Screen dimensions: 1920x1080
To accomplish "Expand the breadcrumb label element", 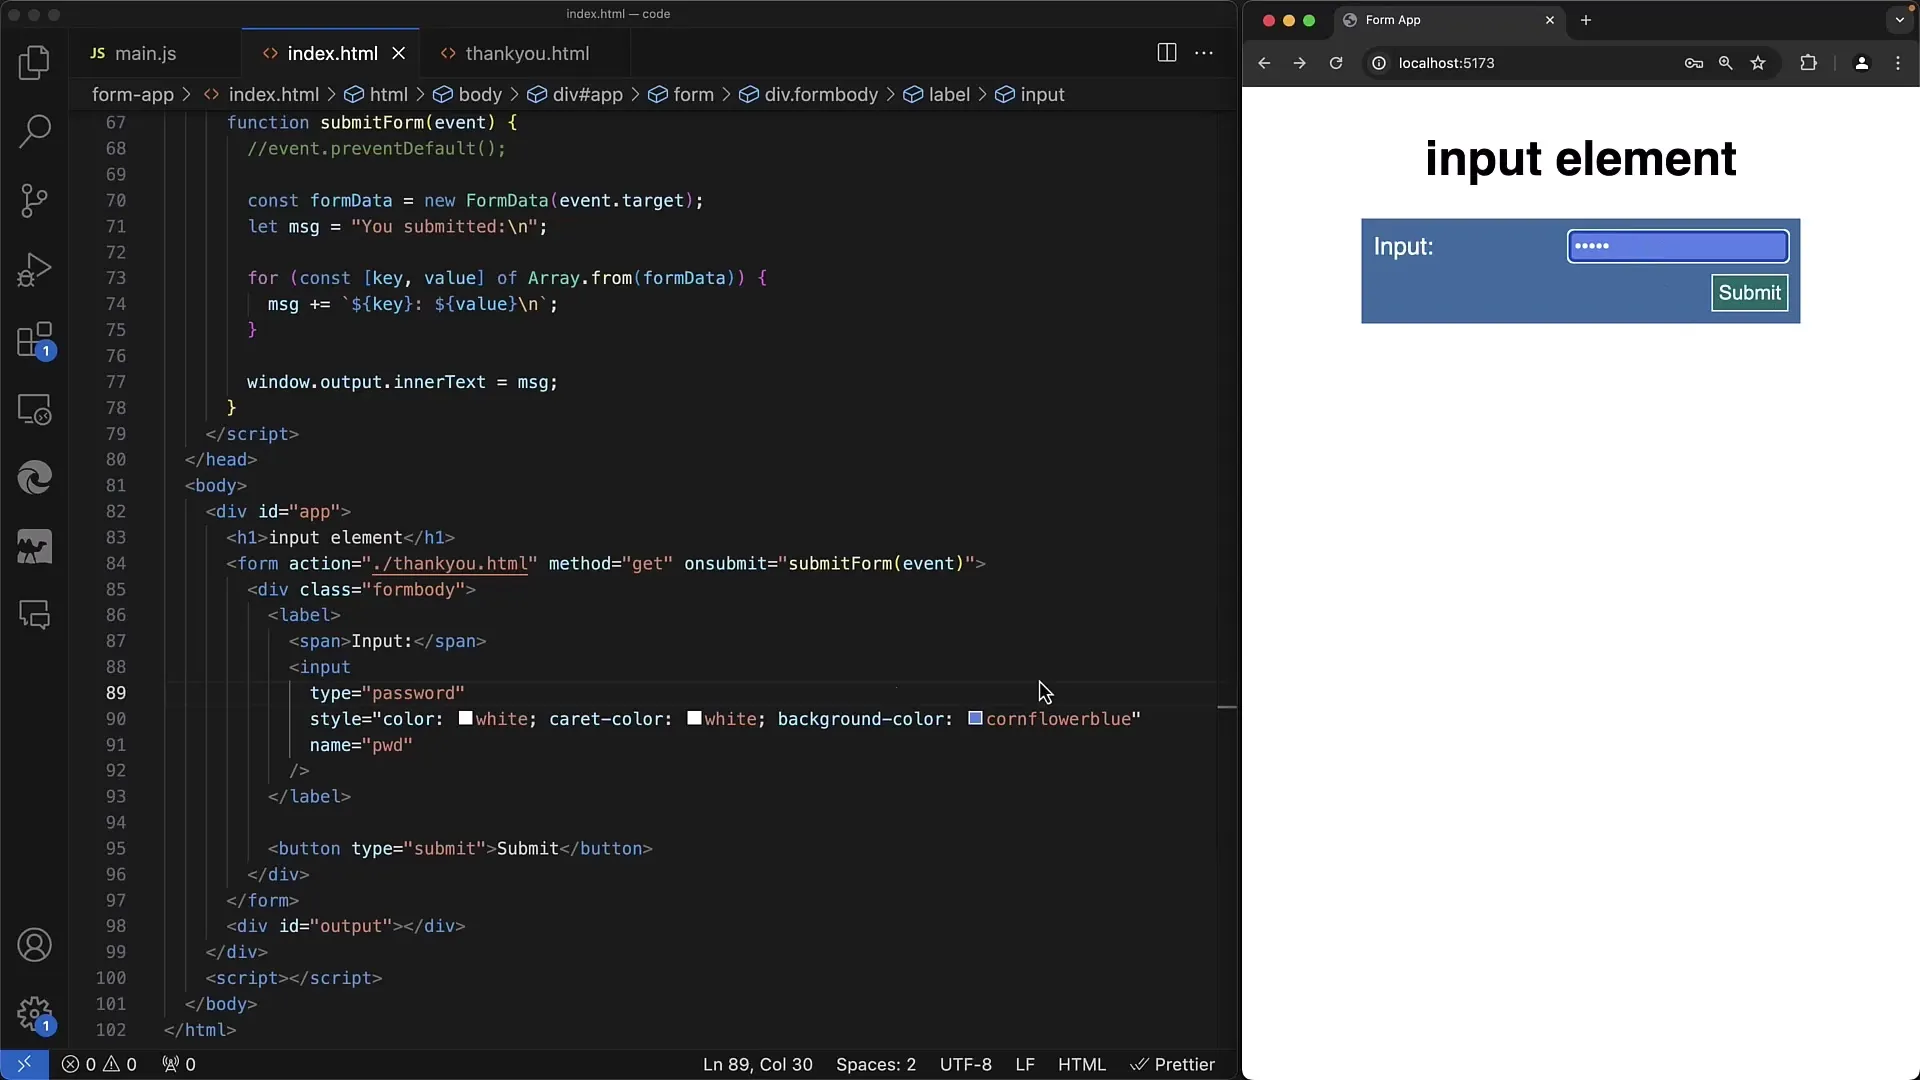I will tap(949, 94).
